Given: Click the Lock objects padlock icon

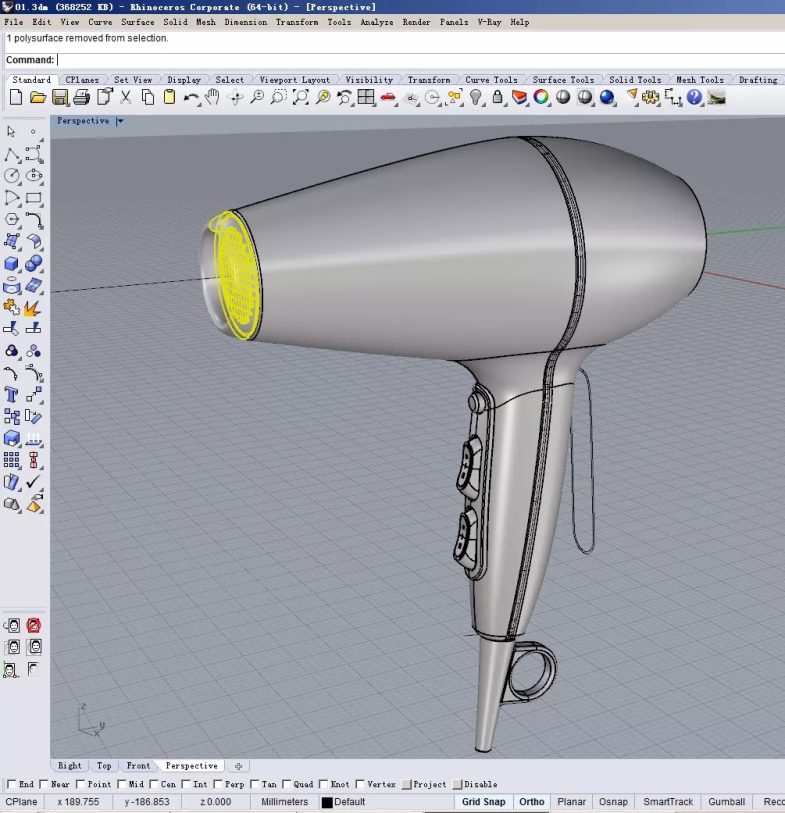Looking at the screenshot, I should click(498, 97).
